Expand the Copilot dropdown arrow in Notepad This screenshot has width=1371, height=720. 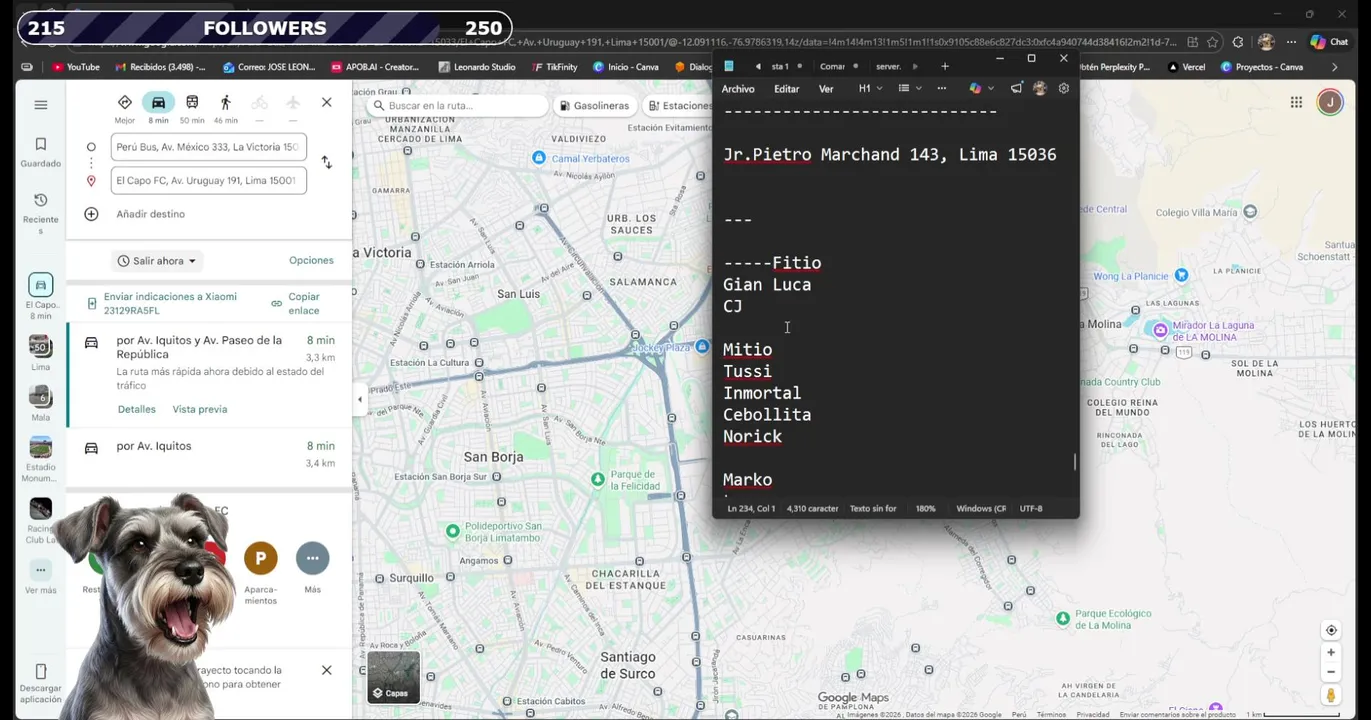pyautogui.click(x=990, y=89)
